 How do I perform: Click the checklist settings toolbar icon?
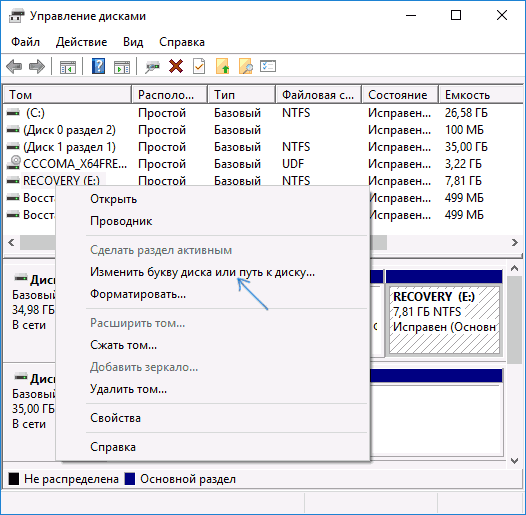coord(268,66)
